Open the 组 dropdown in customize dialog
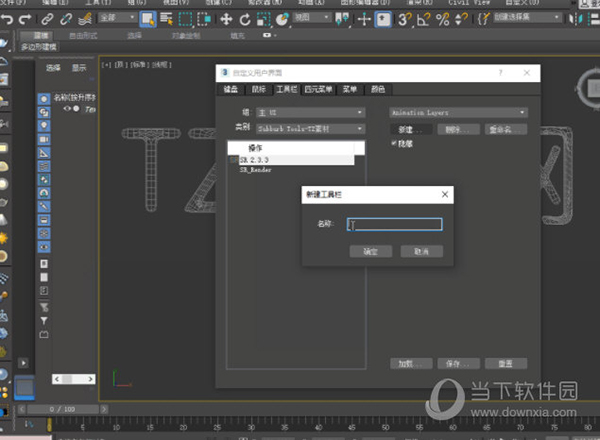 pyautogui.click(x=310, y=112)
